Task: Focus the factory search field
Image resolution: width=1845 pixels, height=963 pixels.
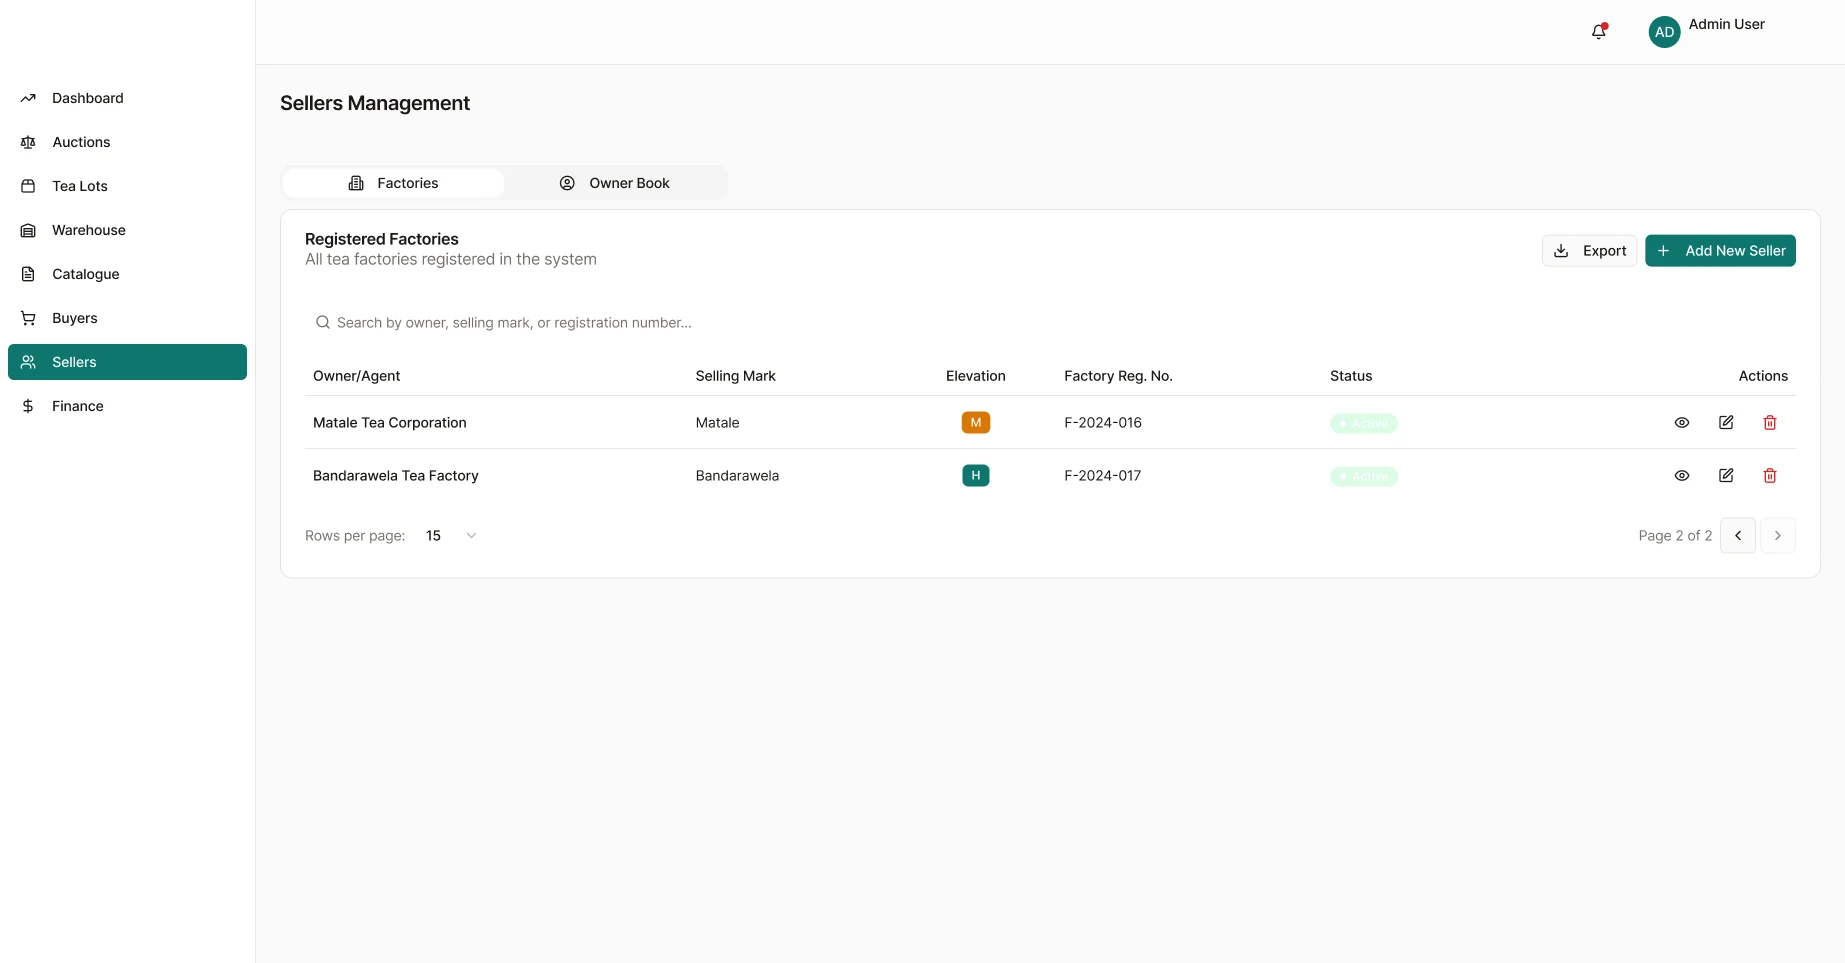Action: click(x=1050, y=323)
